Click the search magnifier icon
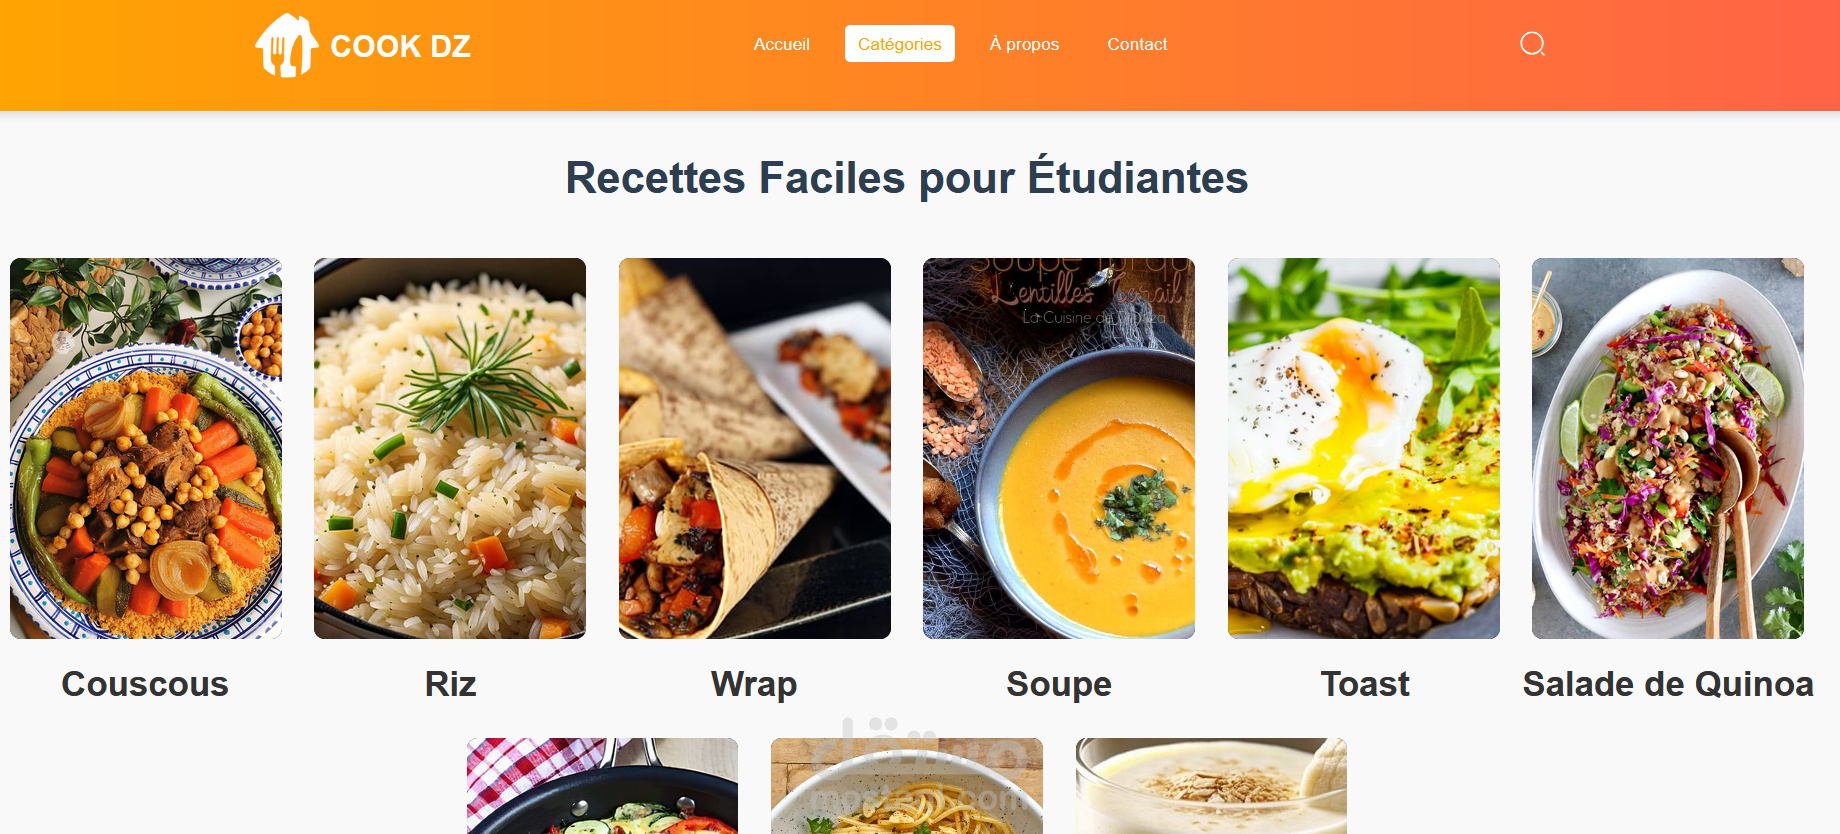 (1532, 44)
